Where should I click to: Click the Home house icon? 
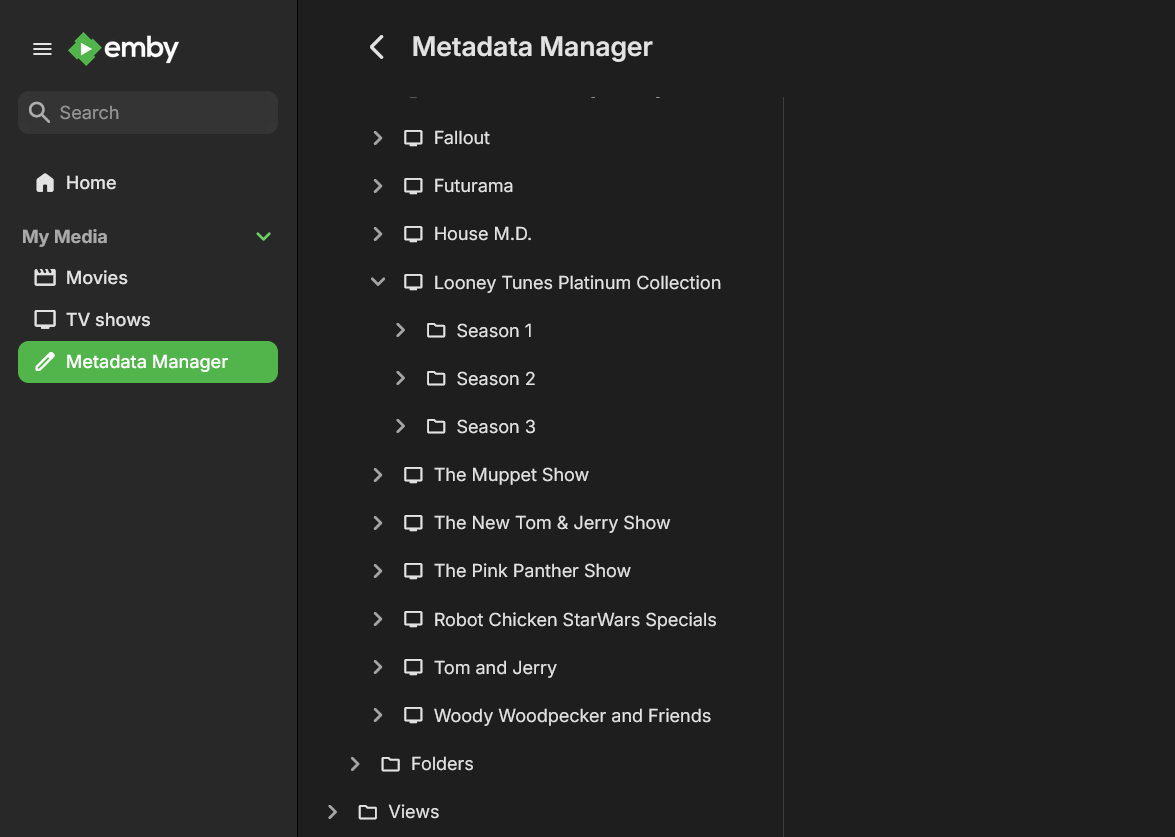tap(45, 183)
